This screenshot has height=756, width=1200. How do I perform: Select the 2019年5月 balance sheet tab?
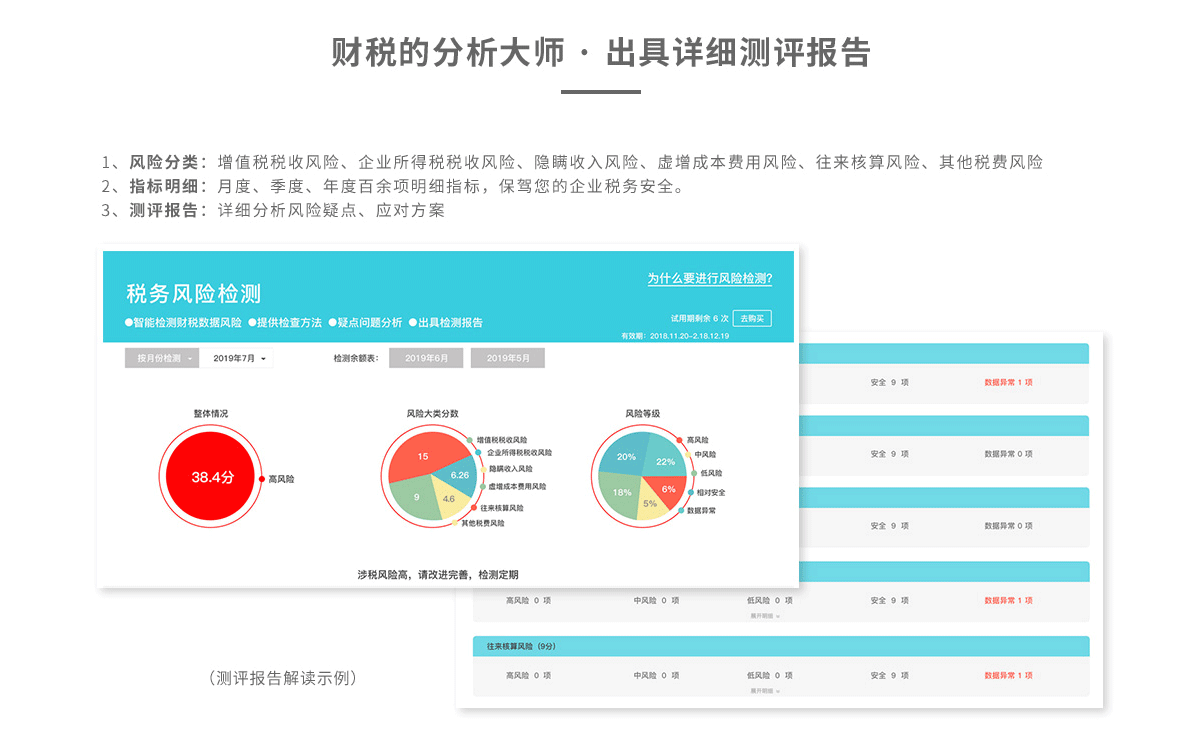(508, 358)
